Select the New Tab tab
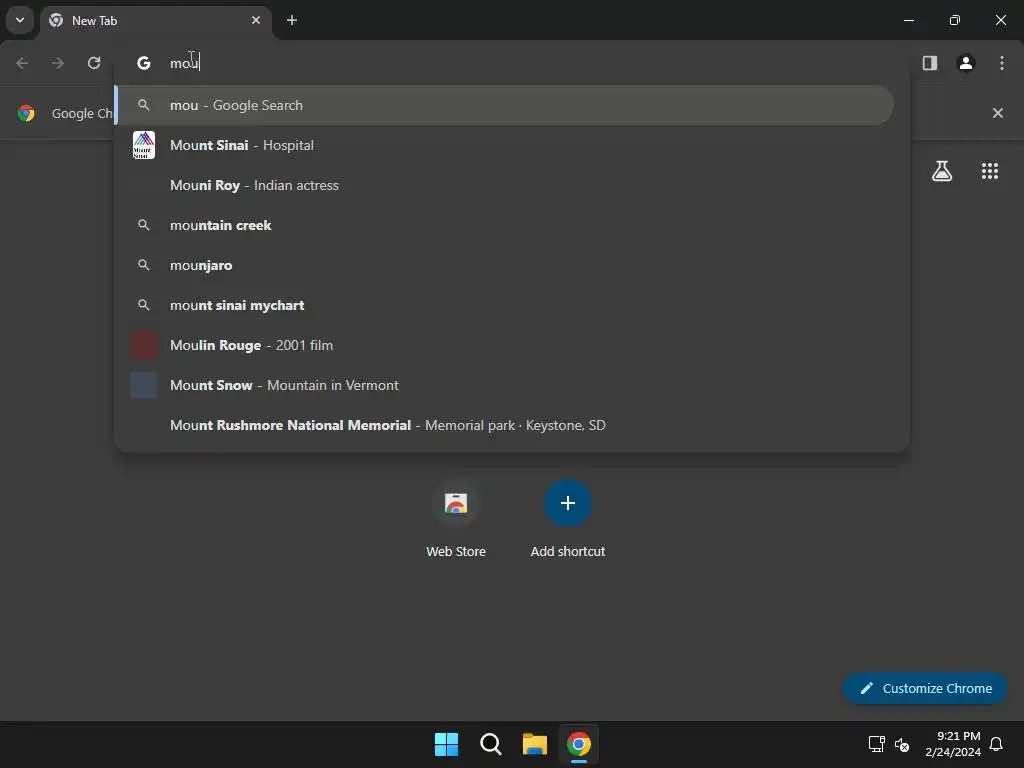Screen dimensions: 1024x768 point(155,20)
